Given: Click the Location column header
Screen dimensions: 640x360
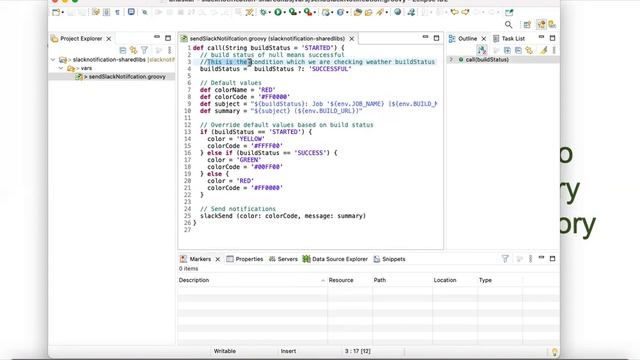Looking at the screenshot, I should [x=455, y=280].
